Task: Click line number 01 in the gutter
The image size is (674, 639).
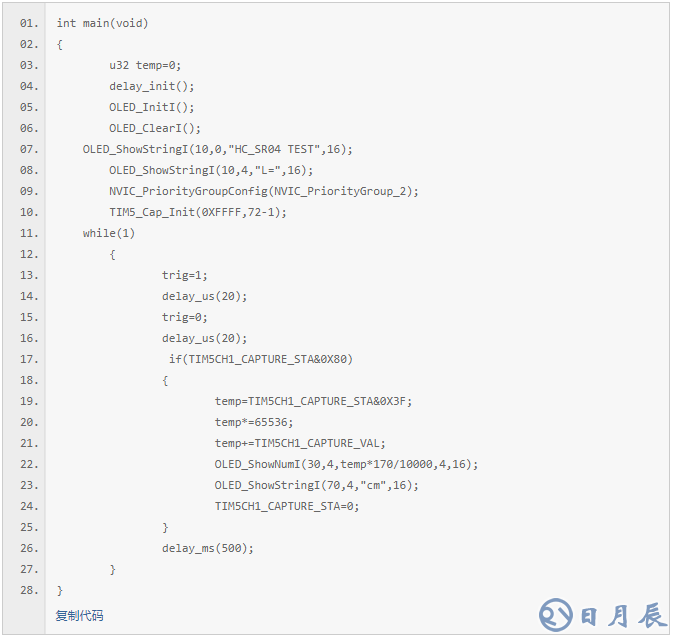Action: pyautogui.click(x=29, y=23)
